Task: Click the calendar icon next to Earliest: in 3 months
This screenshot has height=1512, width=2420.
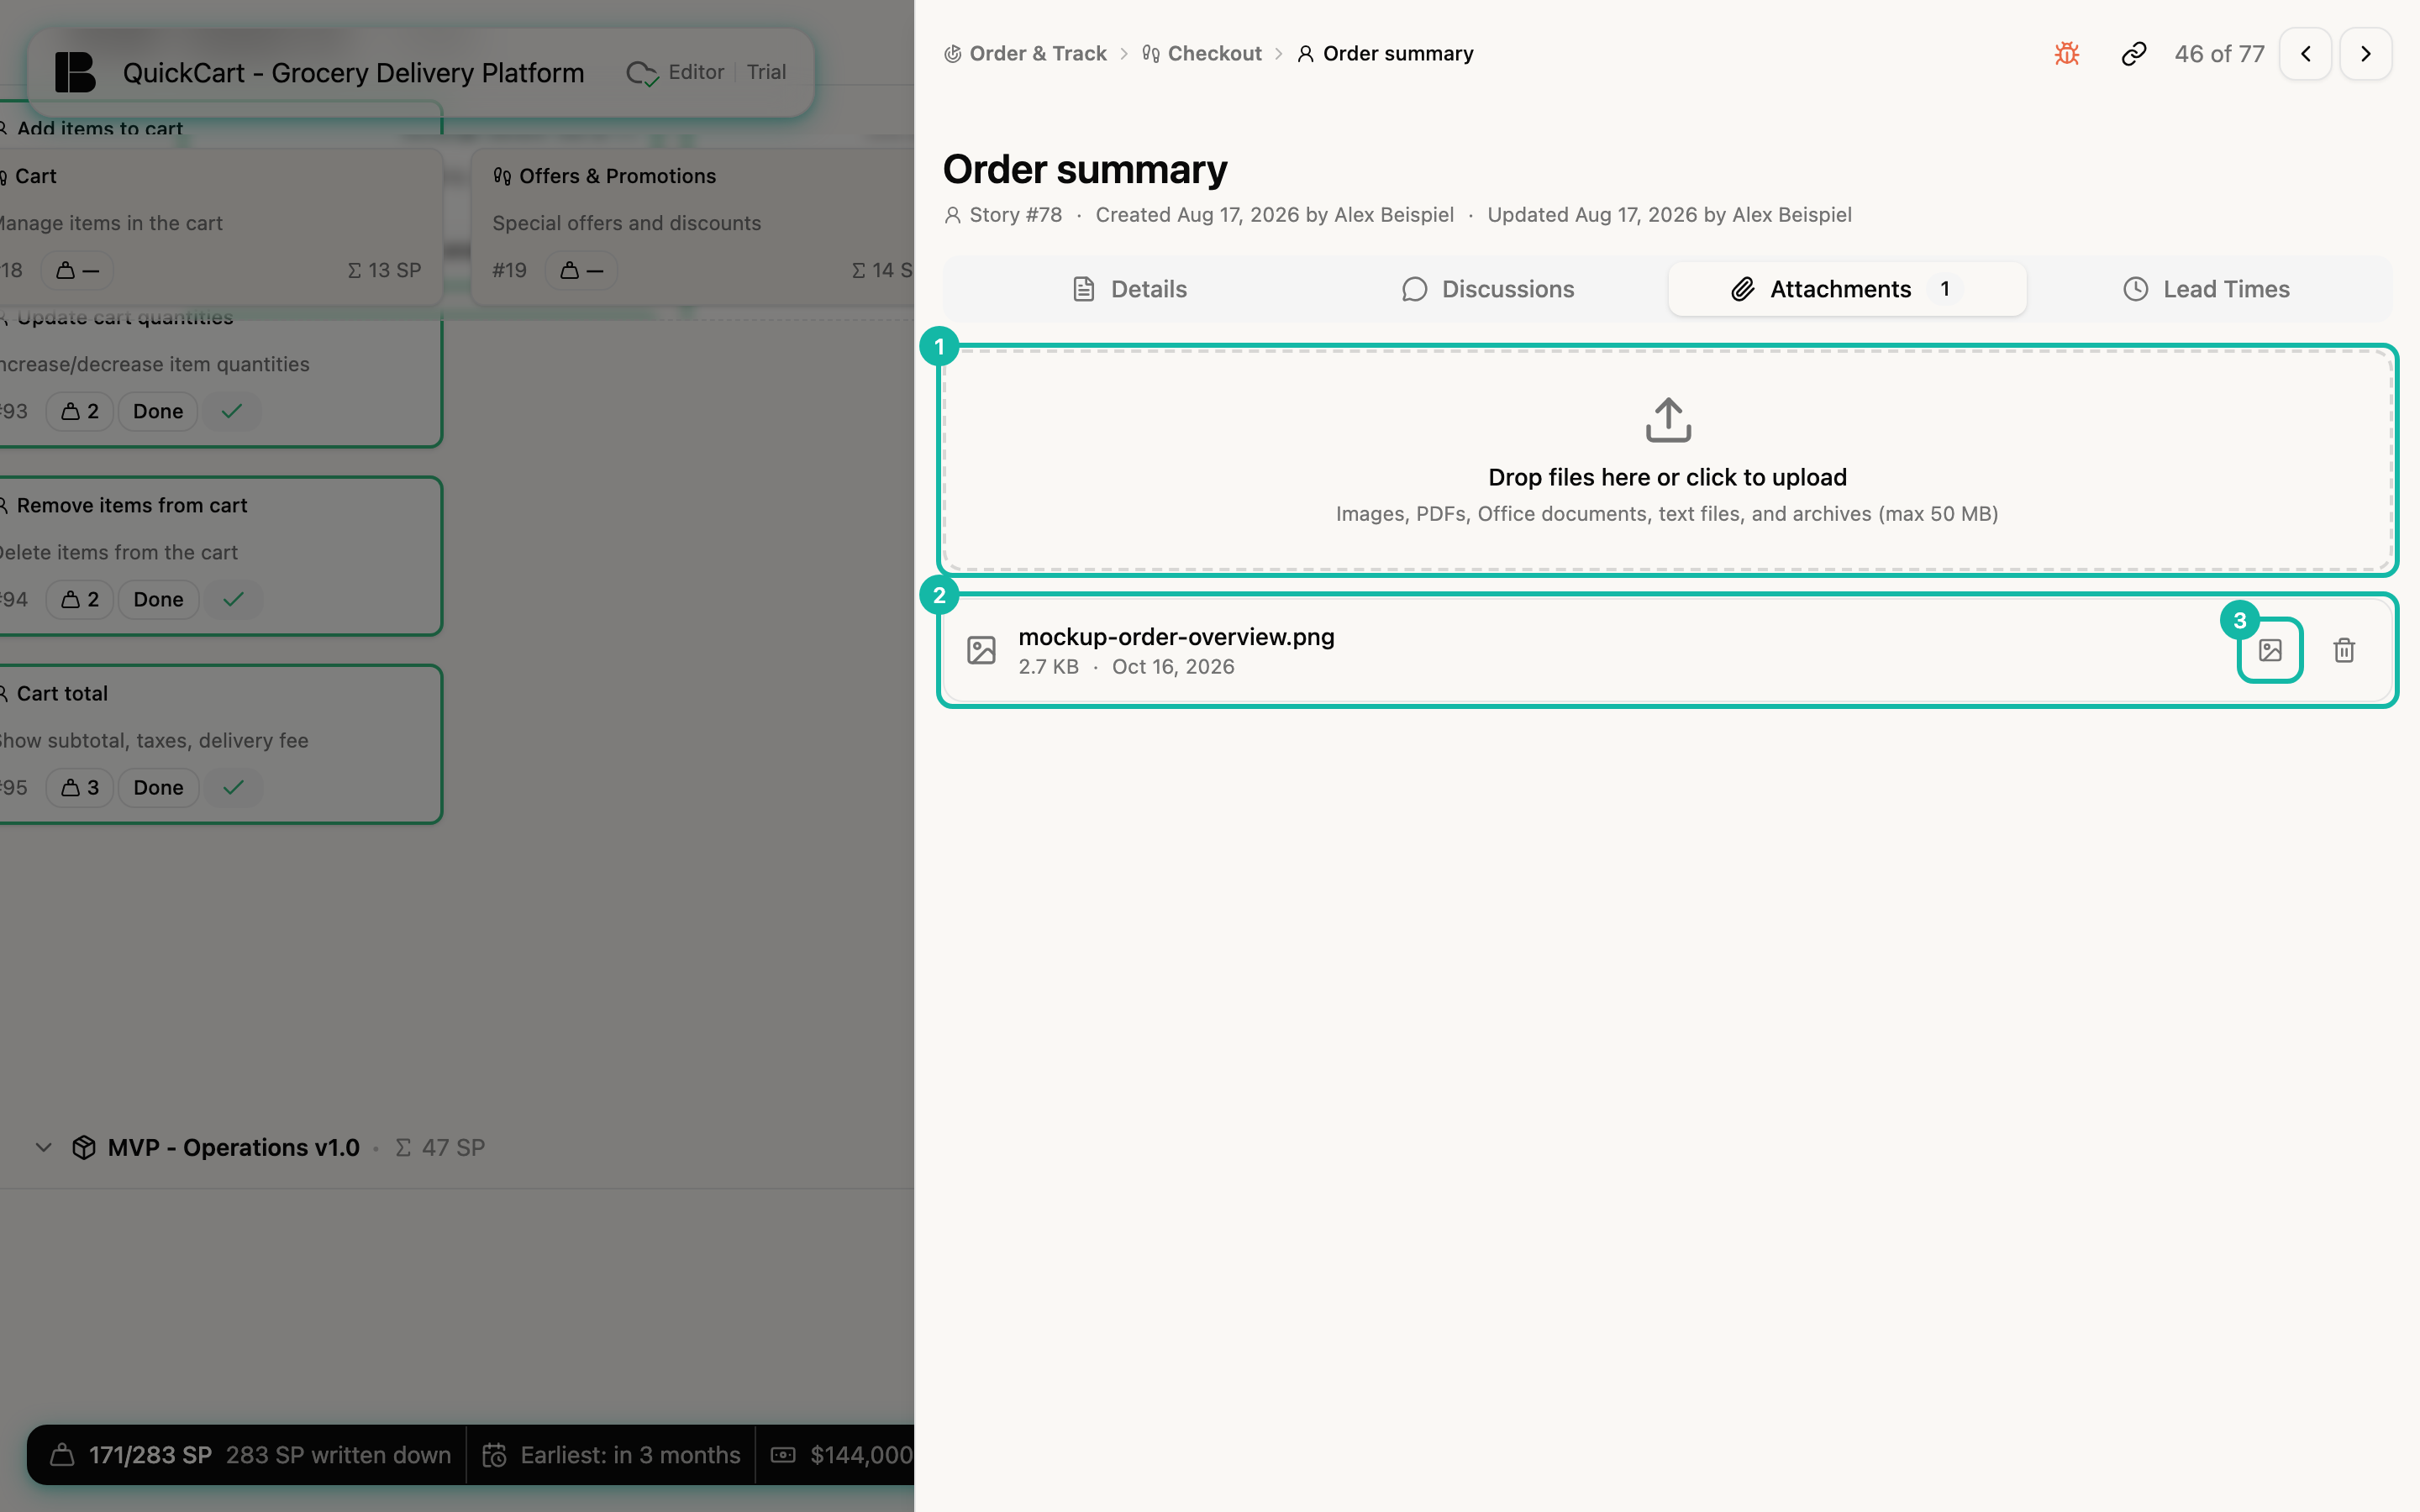Action: pos(494,1454)
